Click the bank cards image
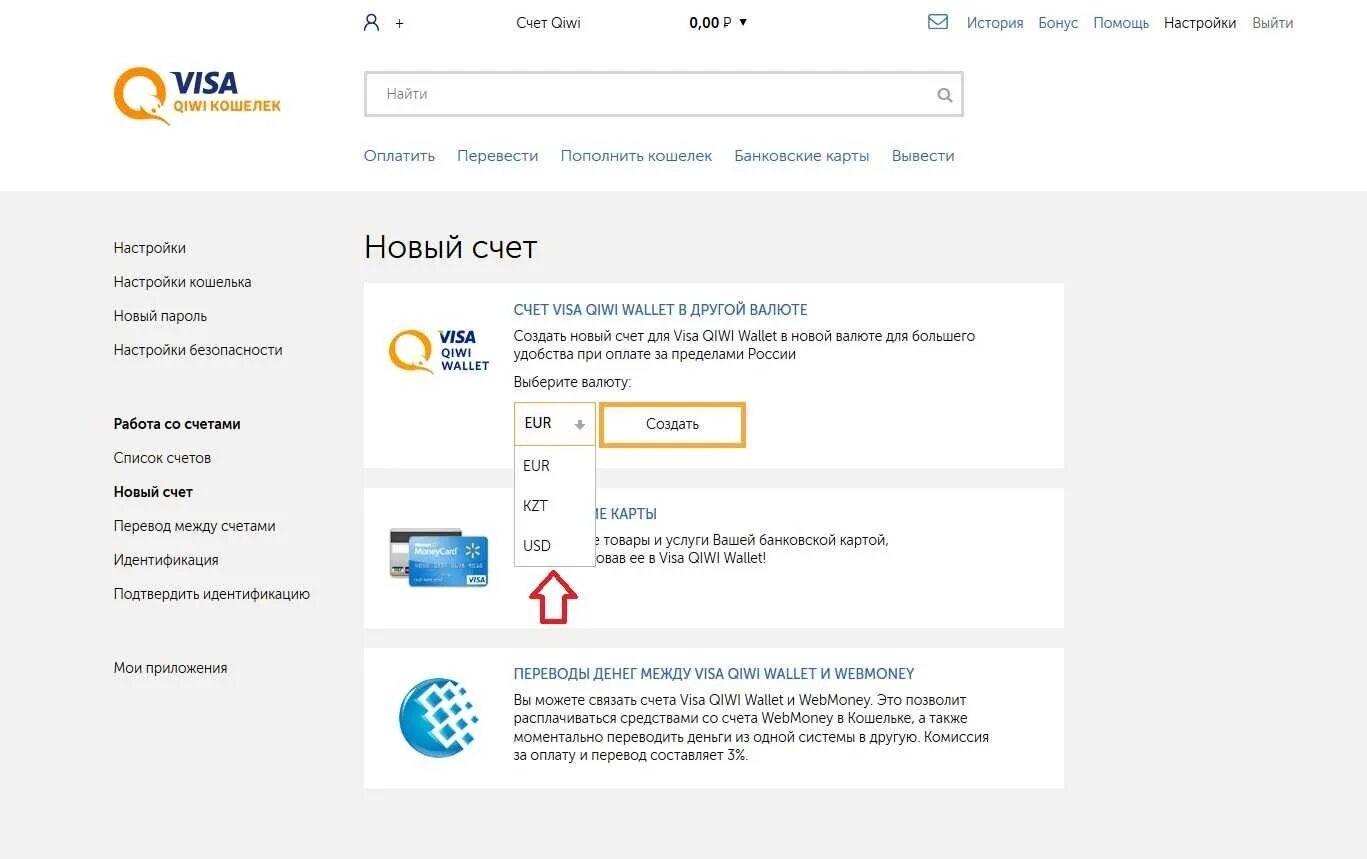Image resolution: width=1367 pixels, height=859 pixels. (439, 557)
